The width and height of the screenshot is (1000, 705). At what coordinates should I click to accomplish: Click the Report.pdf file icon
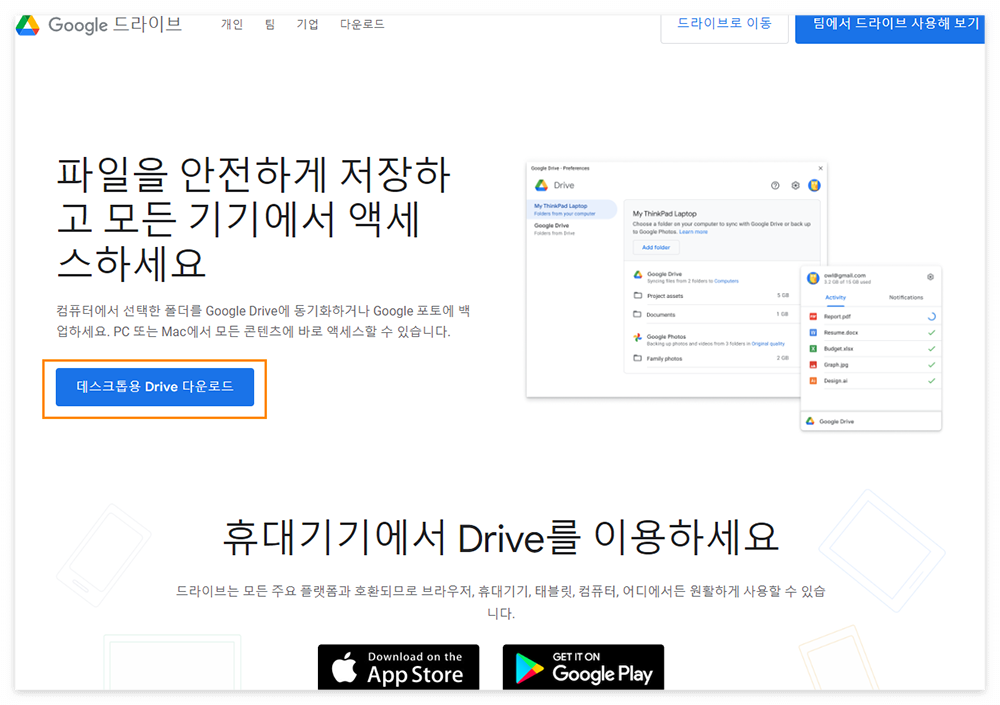click(813, 316)
